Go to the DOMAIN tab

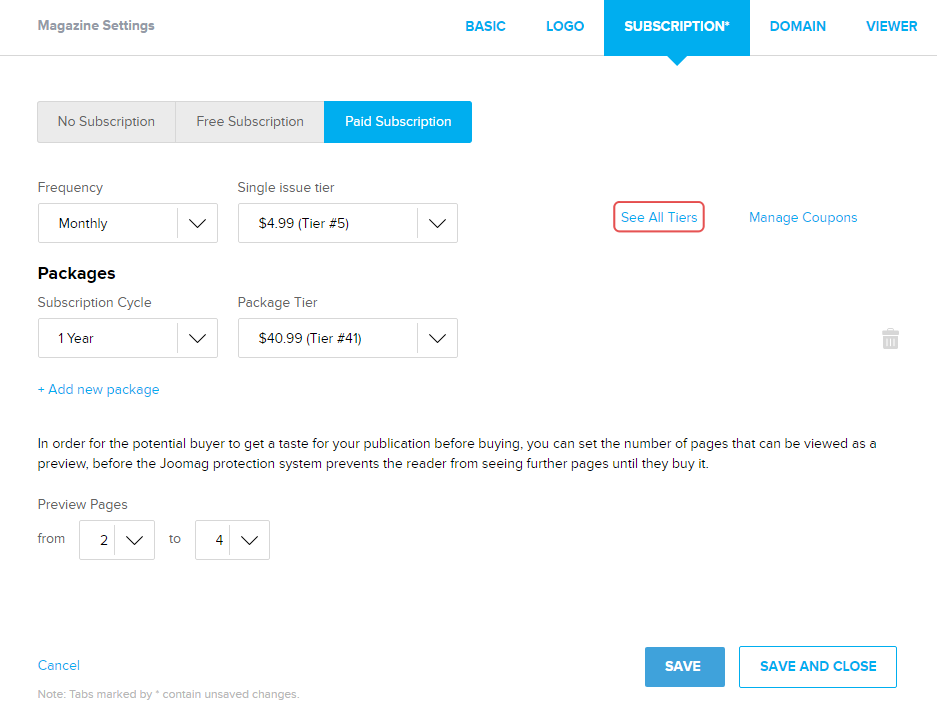pyautogui.click(x=797, y=27)
